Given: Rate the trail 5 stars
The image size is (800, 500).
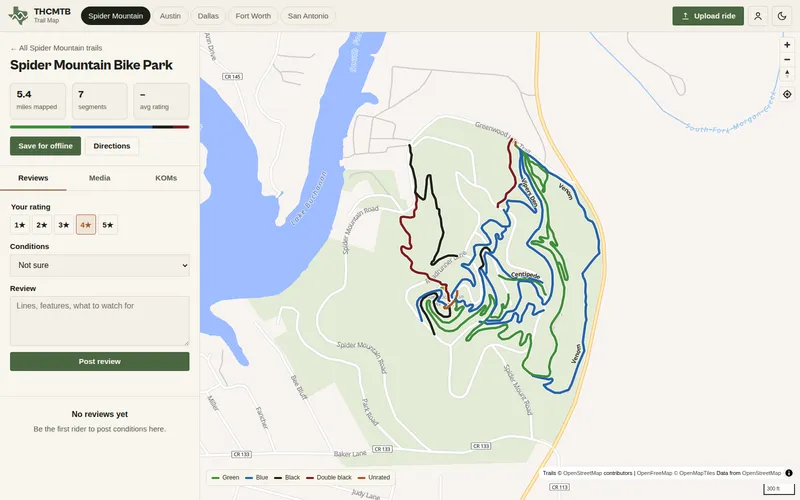Looking at the screenshot, I should [x=108, y=224].
